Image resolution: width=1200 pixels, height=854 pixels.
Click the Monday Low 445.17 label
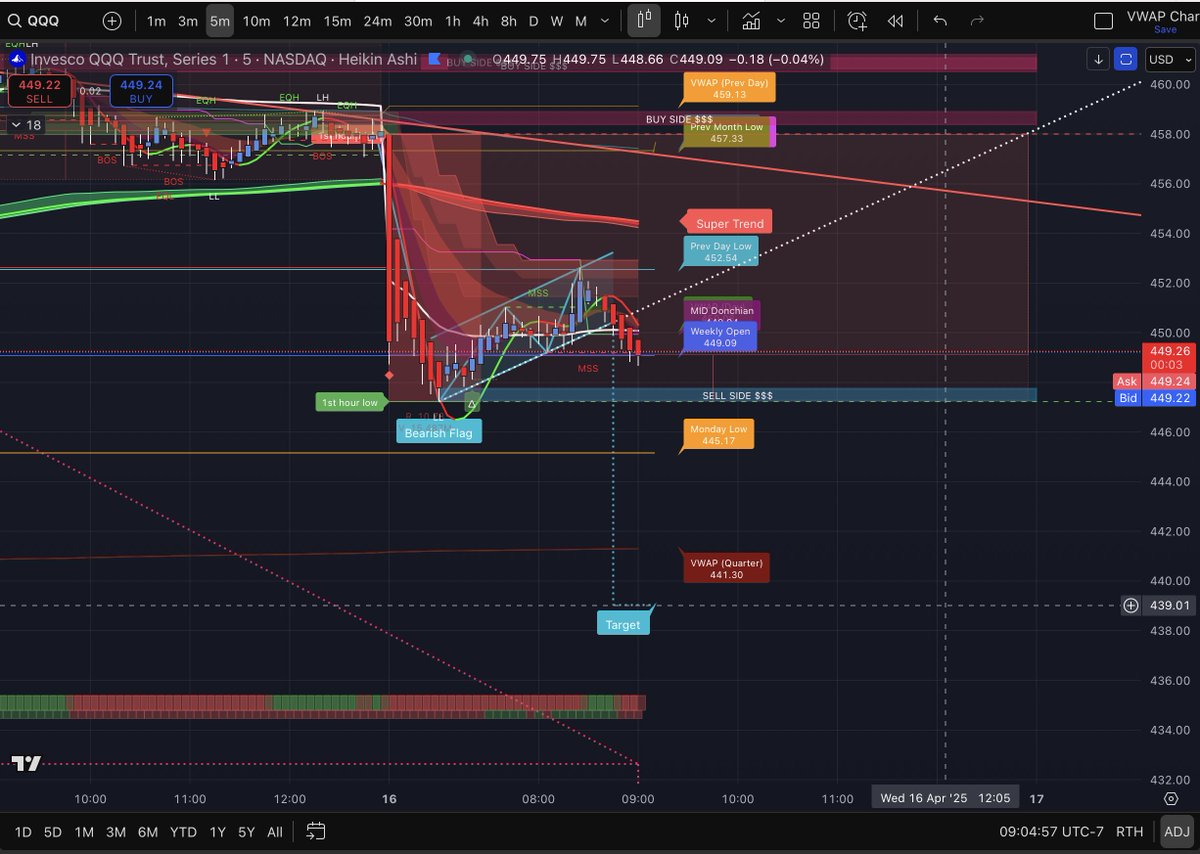718,434
